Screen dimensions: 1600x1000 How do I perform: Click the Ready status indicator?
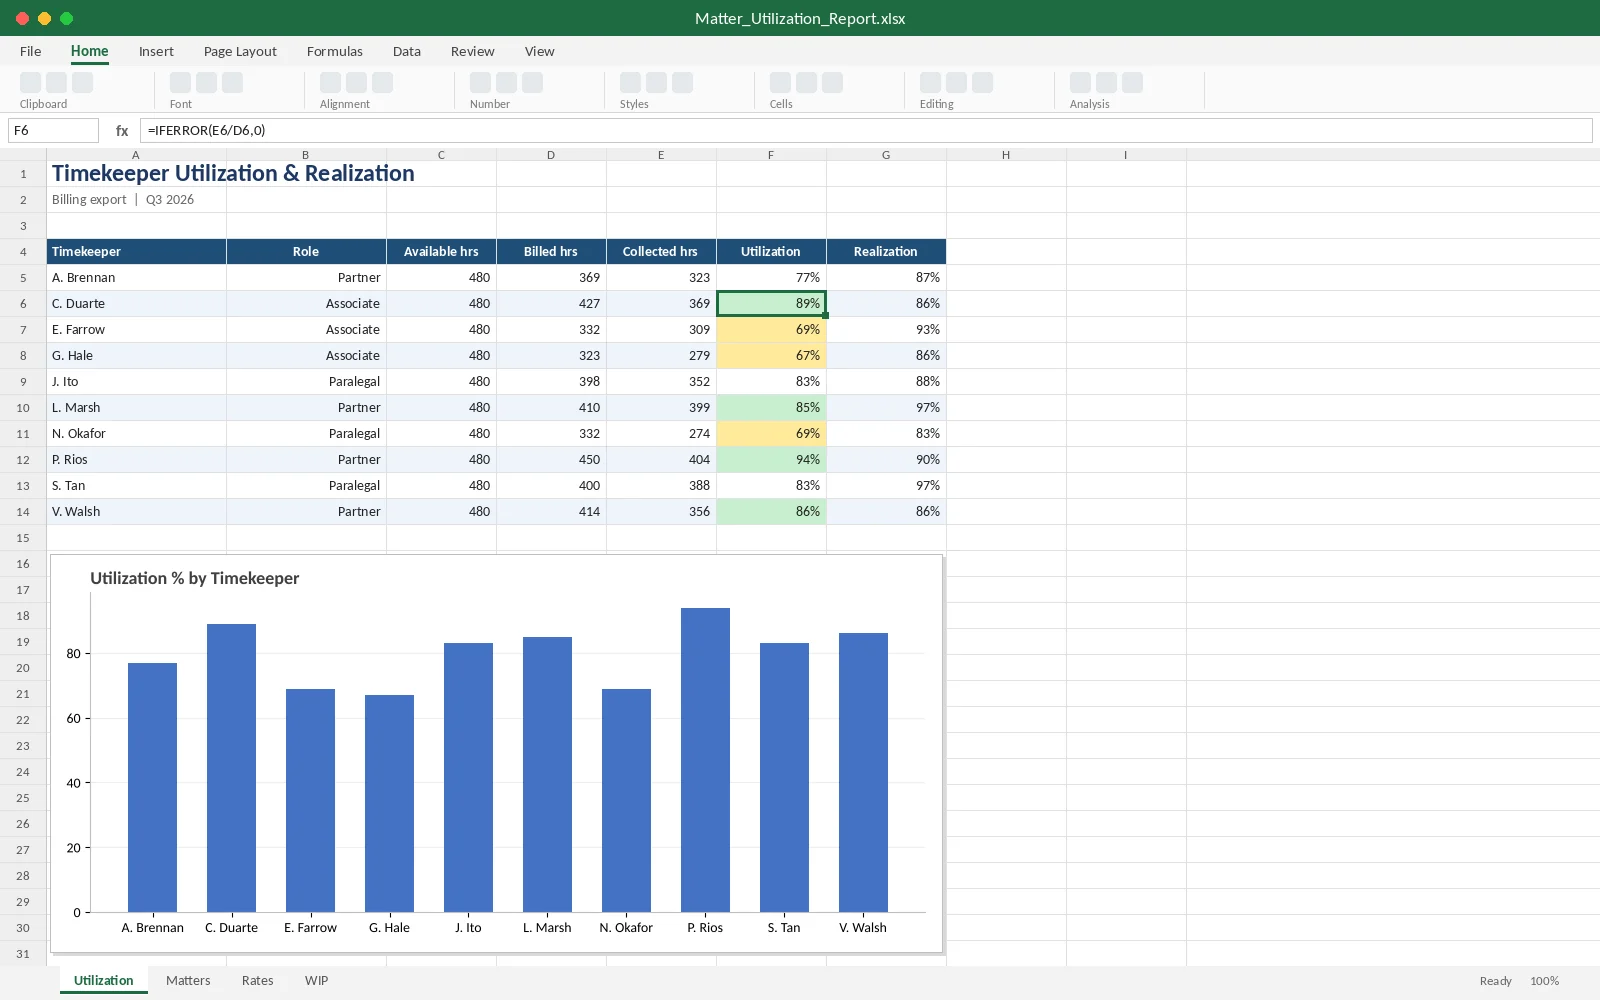tap(1495, 981)
